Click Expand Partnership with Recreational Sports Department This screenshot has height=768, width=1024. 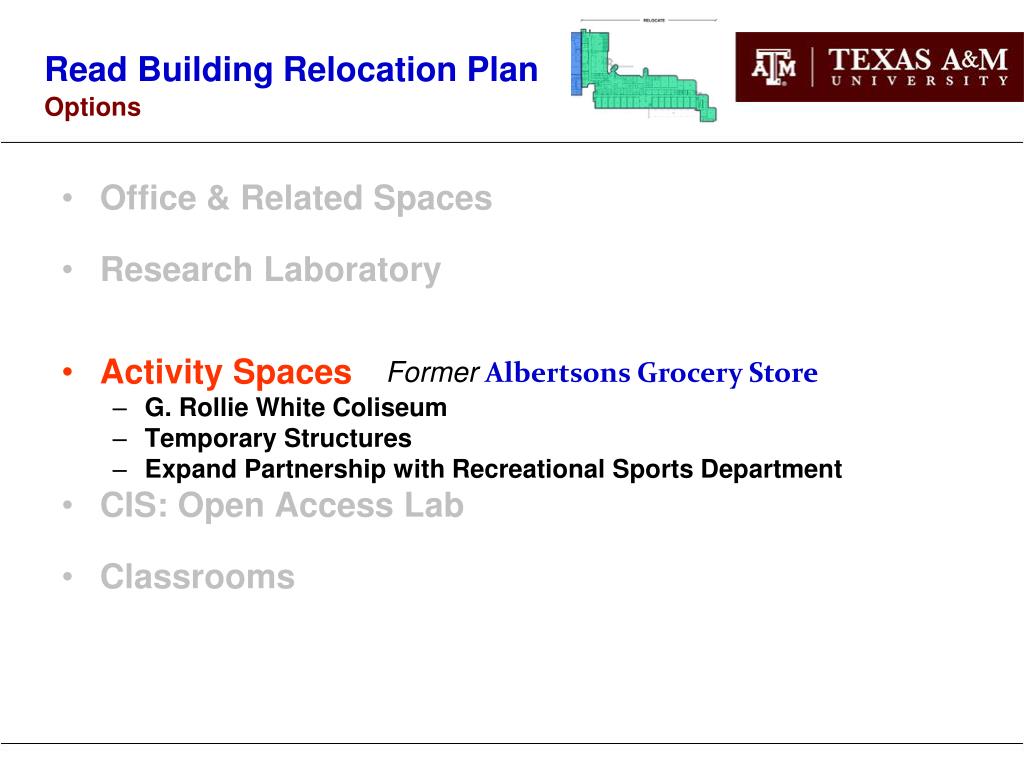(x=493, y=470)
